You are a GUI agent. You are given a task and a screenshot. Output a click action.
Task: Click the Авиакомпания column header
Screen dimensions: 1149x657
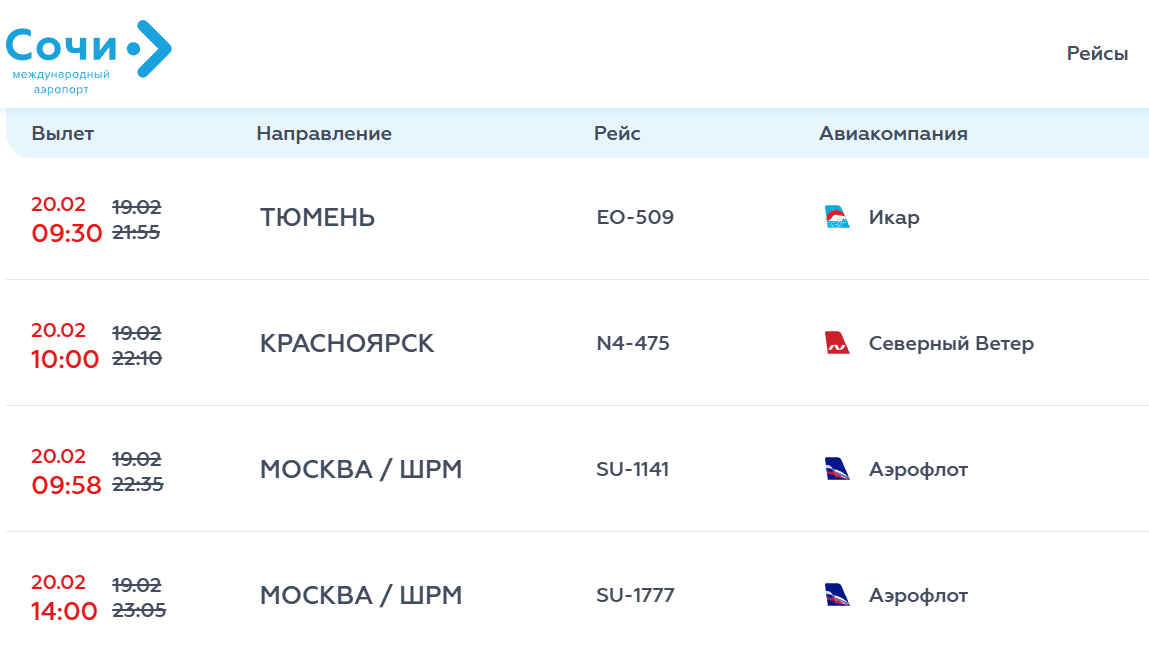(893, 134)
